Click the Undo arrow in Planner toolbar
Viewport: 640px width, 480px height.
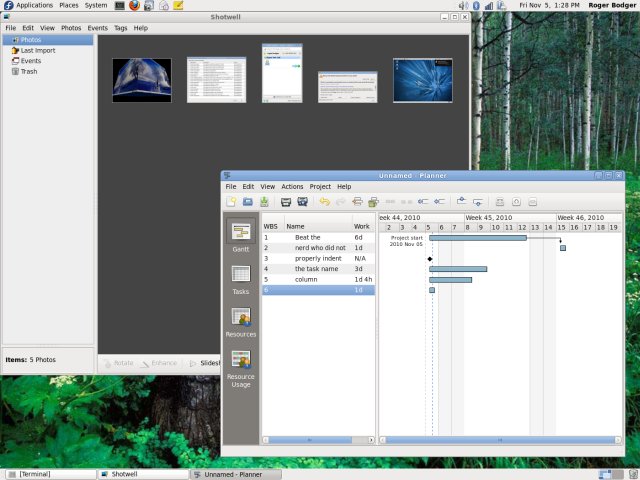[324, 202]
